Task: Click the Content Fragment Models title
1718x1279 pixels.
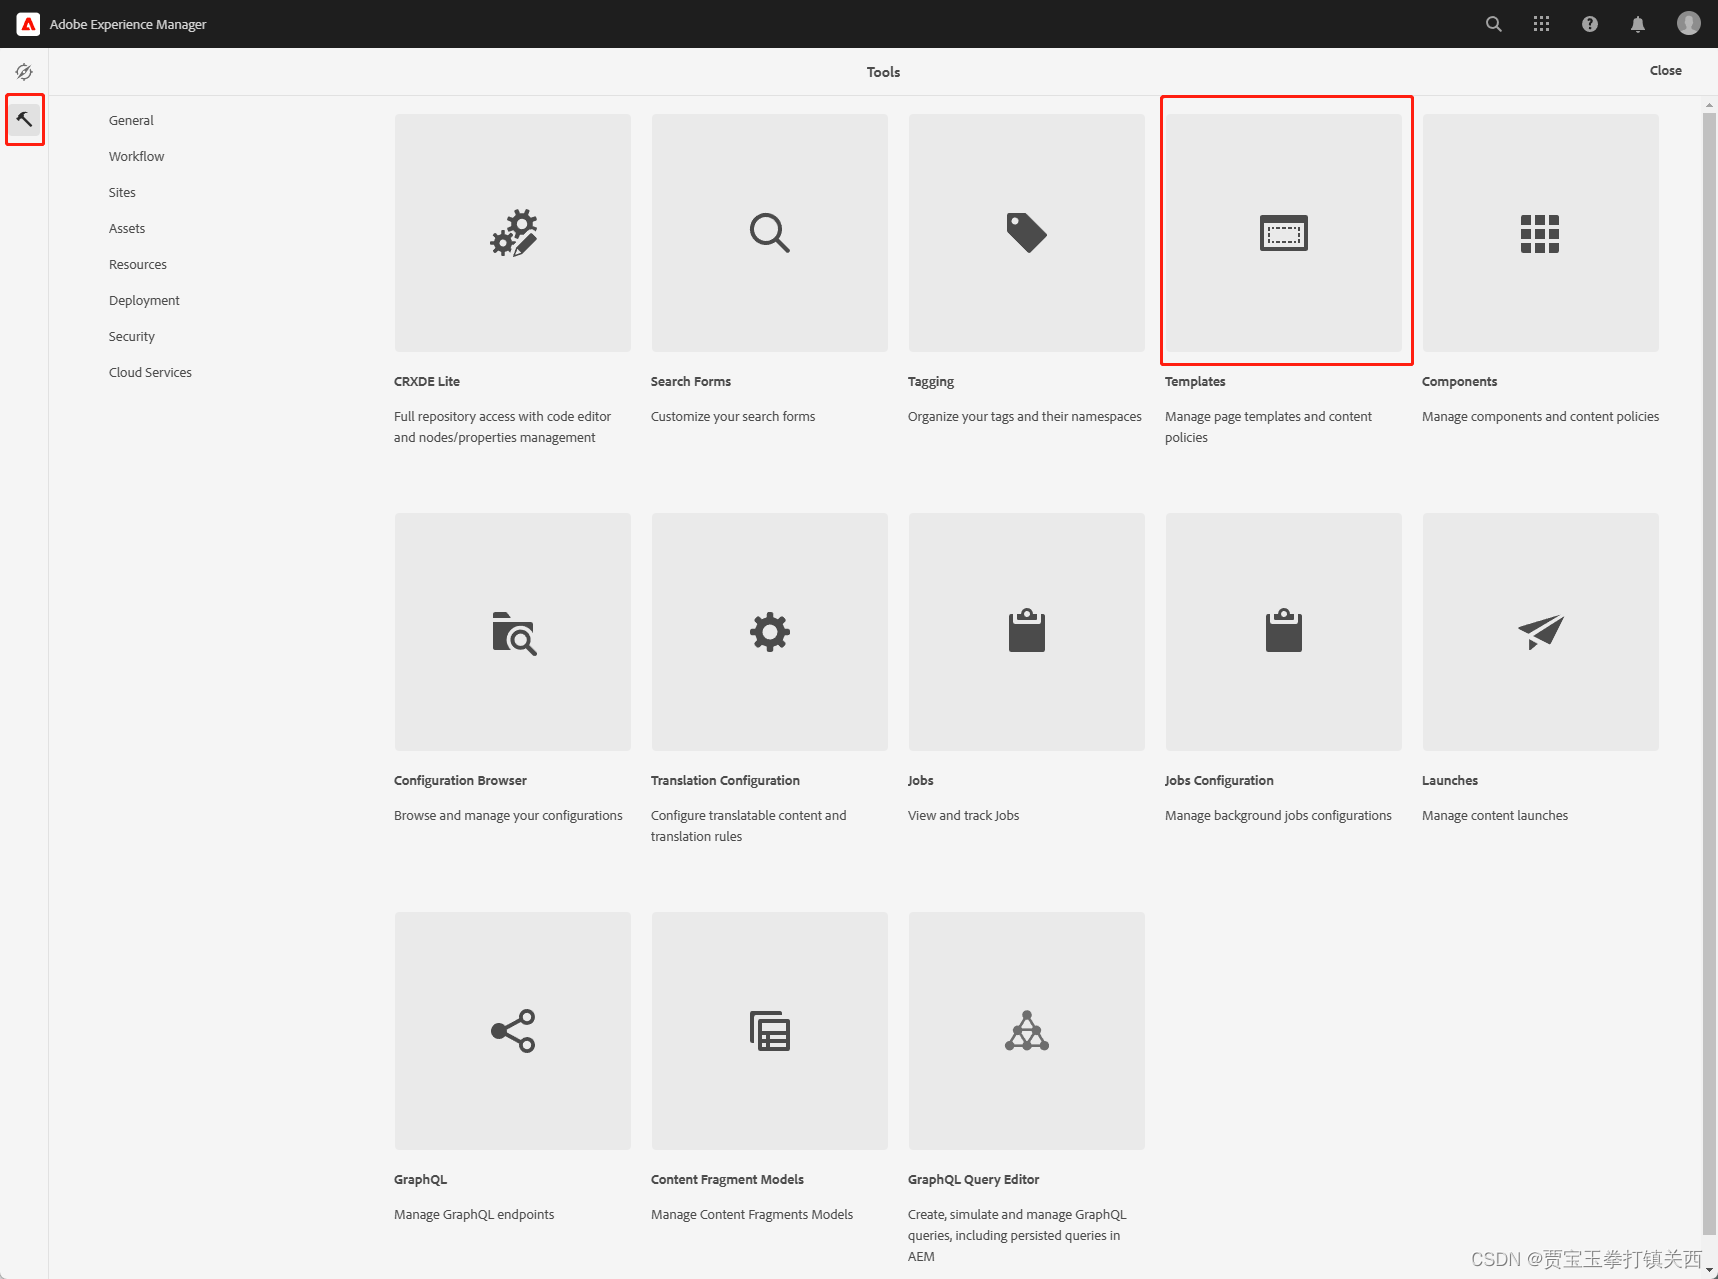Action: [x=727, y=1180]
